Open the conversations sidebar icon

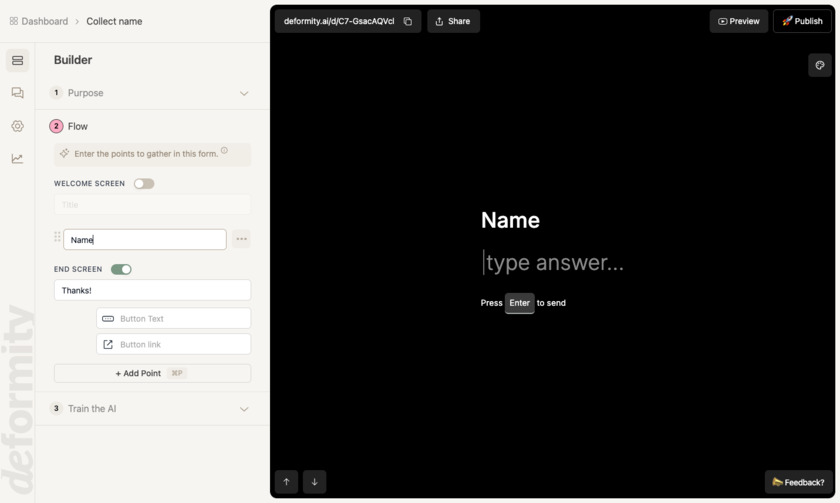click(x=17, y=93)
